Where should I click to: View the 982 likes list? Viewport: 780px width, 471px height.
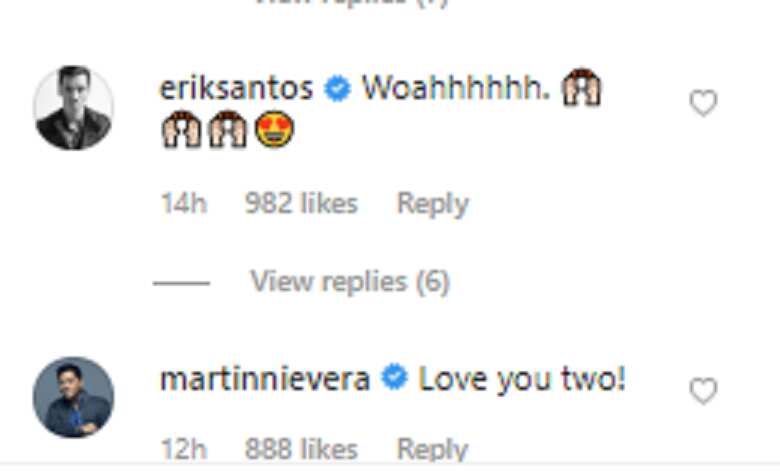tap(301, 203)
